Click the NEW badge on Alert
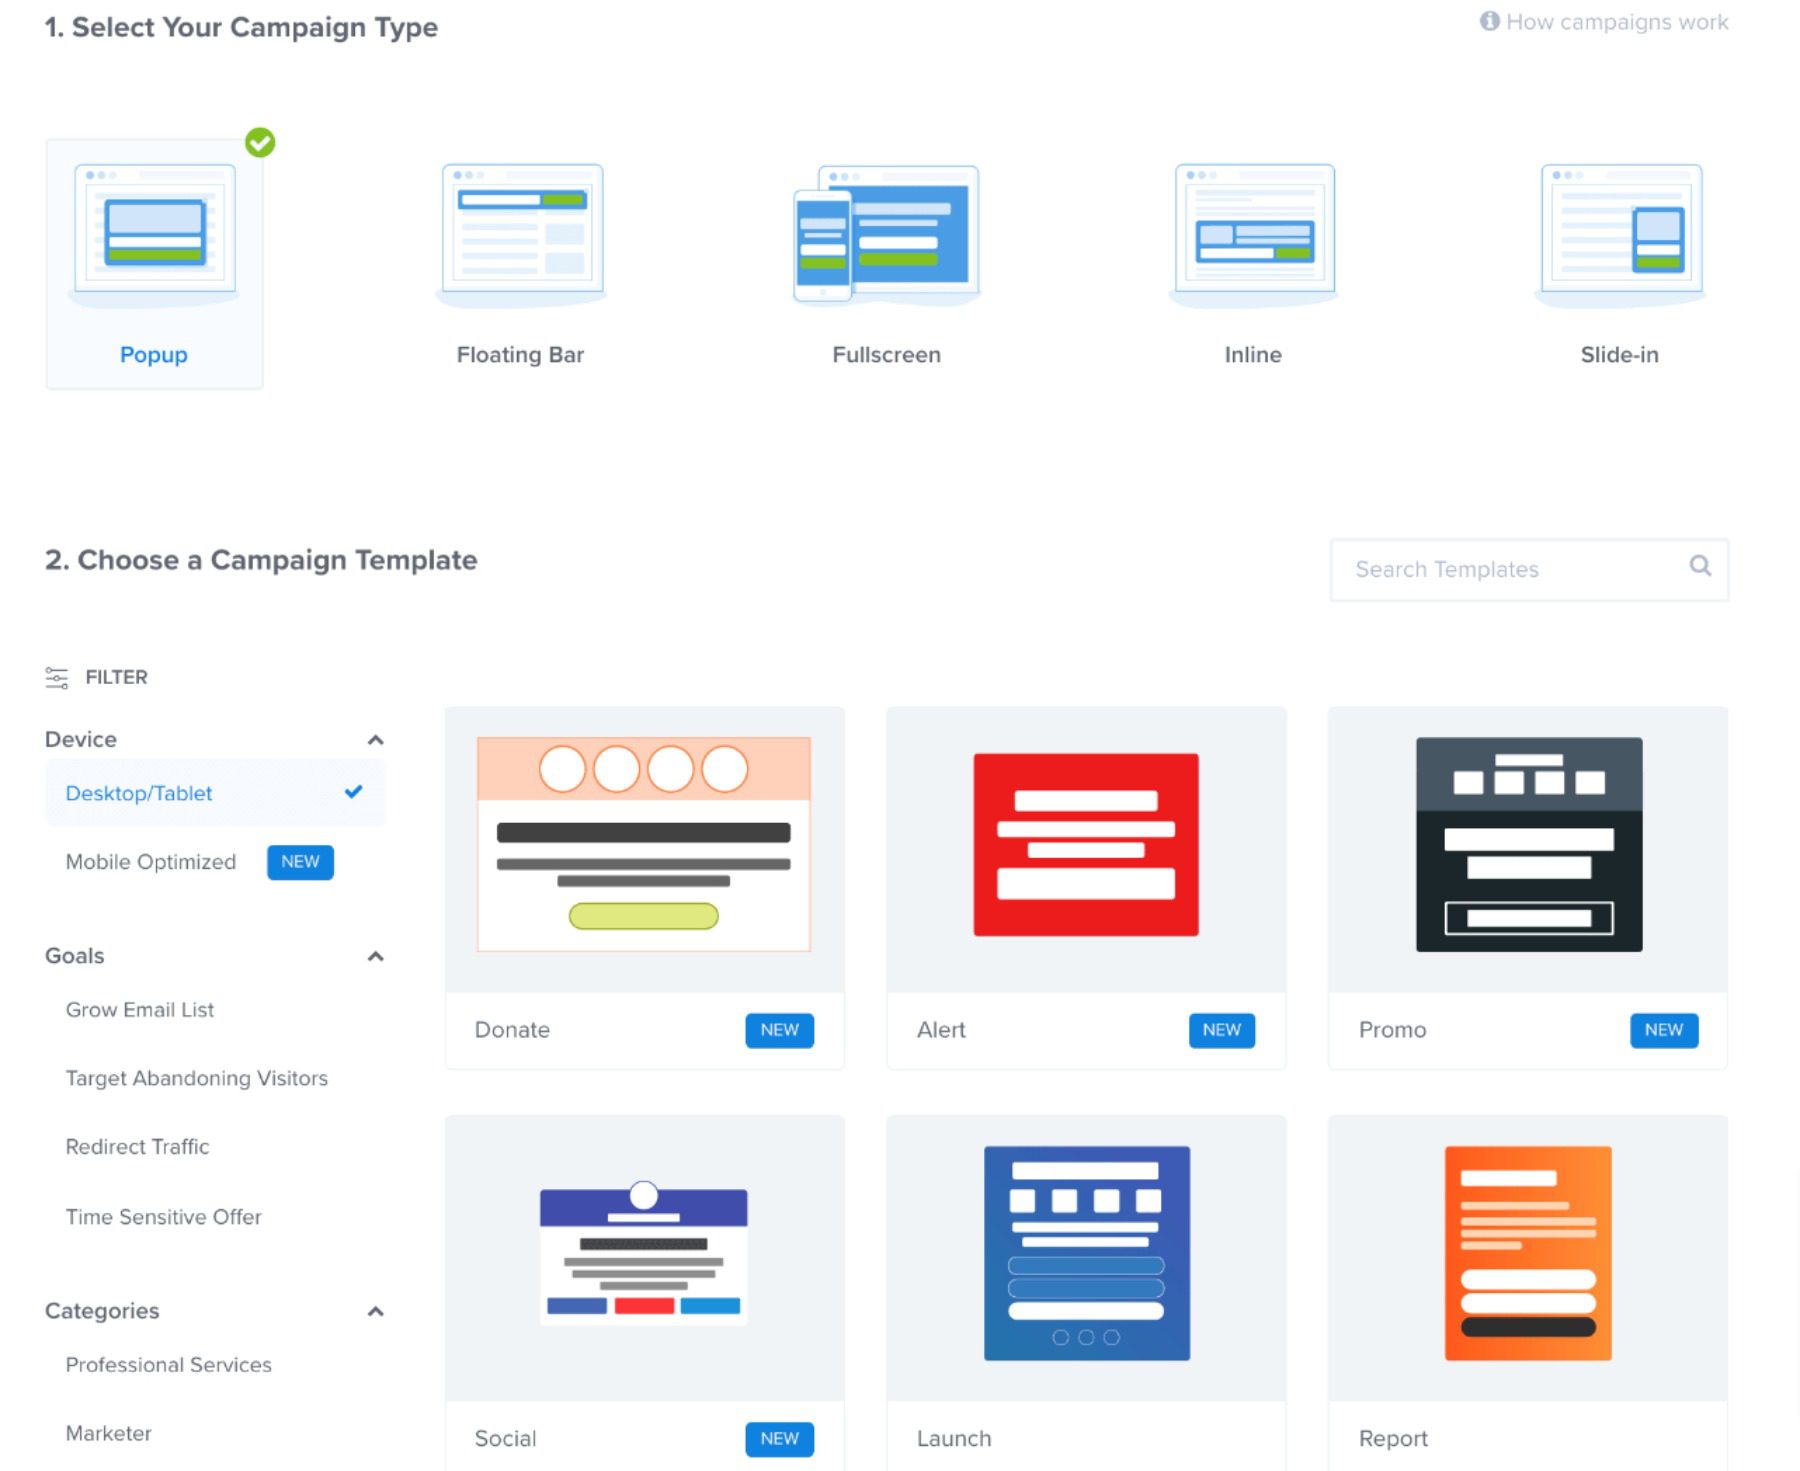Screen dimensions: 1800x1471 [1222, 1030]
